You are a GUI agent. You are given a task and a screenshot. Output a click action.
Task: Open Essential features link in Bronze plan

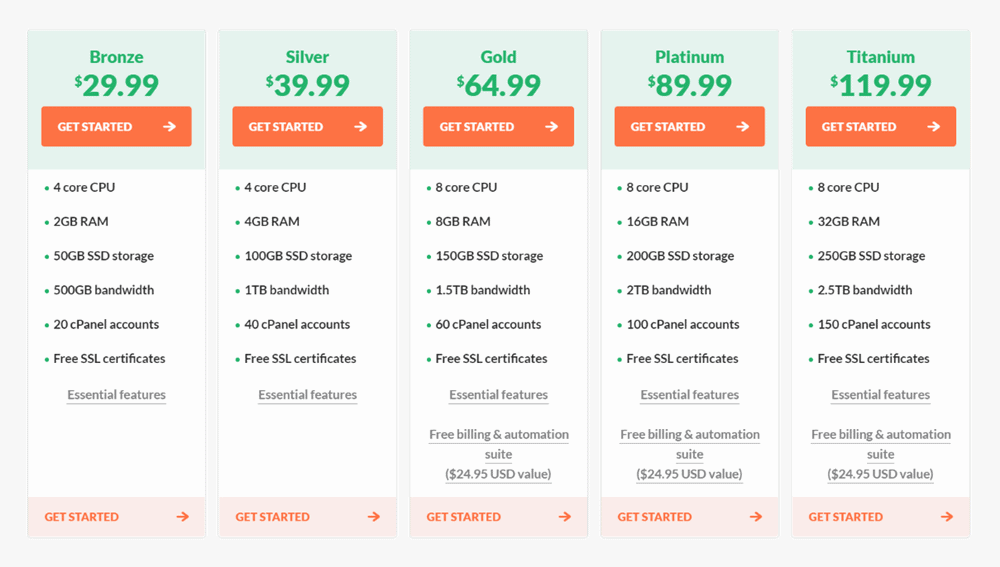[117, 395]
